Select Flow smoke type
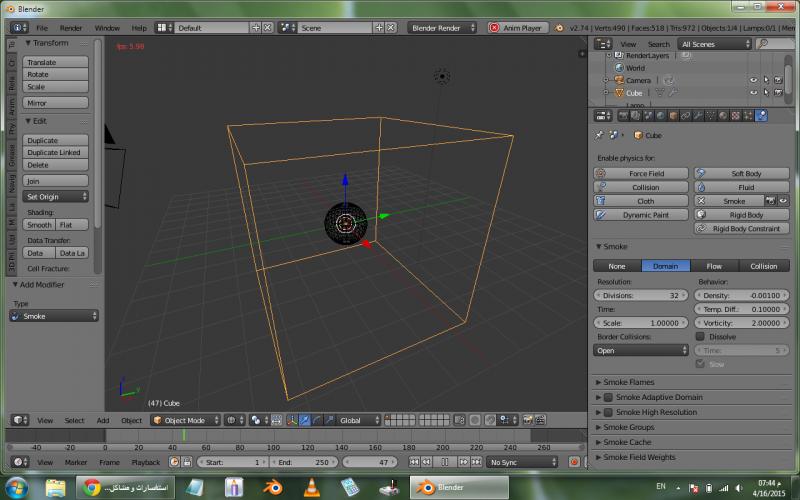 click(x=714, y=266)
